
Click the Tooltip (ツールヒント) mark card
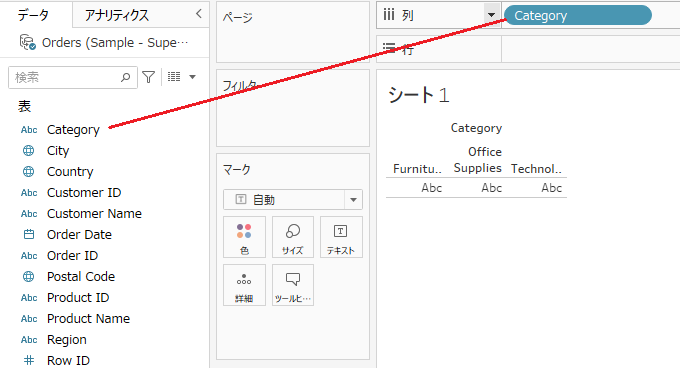pos(293,285)
